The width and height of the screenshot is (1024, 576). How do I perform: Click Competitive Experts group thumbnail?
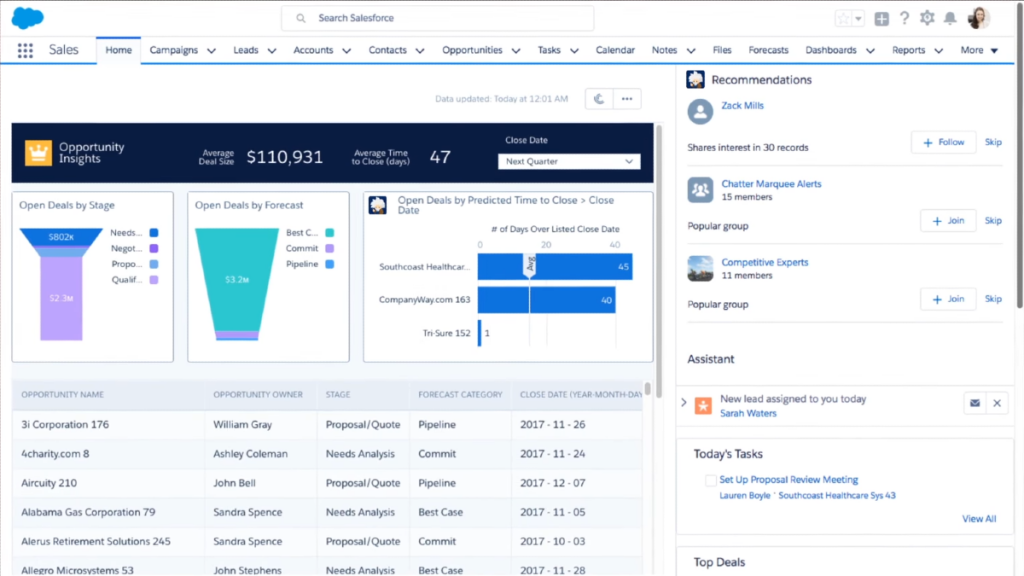(x=700, y=268)
